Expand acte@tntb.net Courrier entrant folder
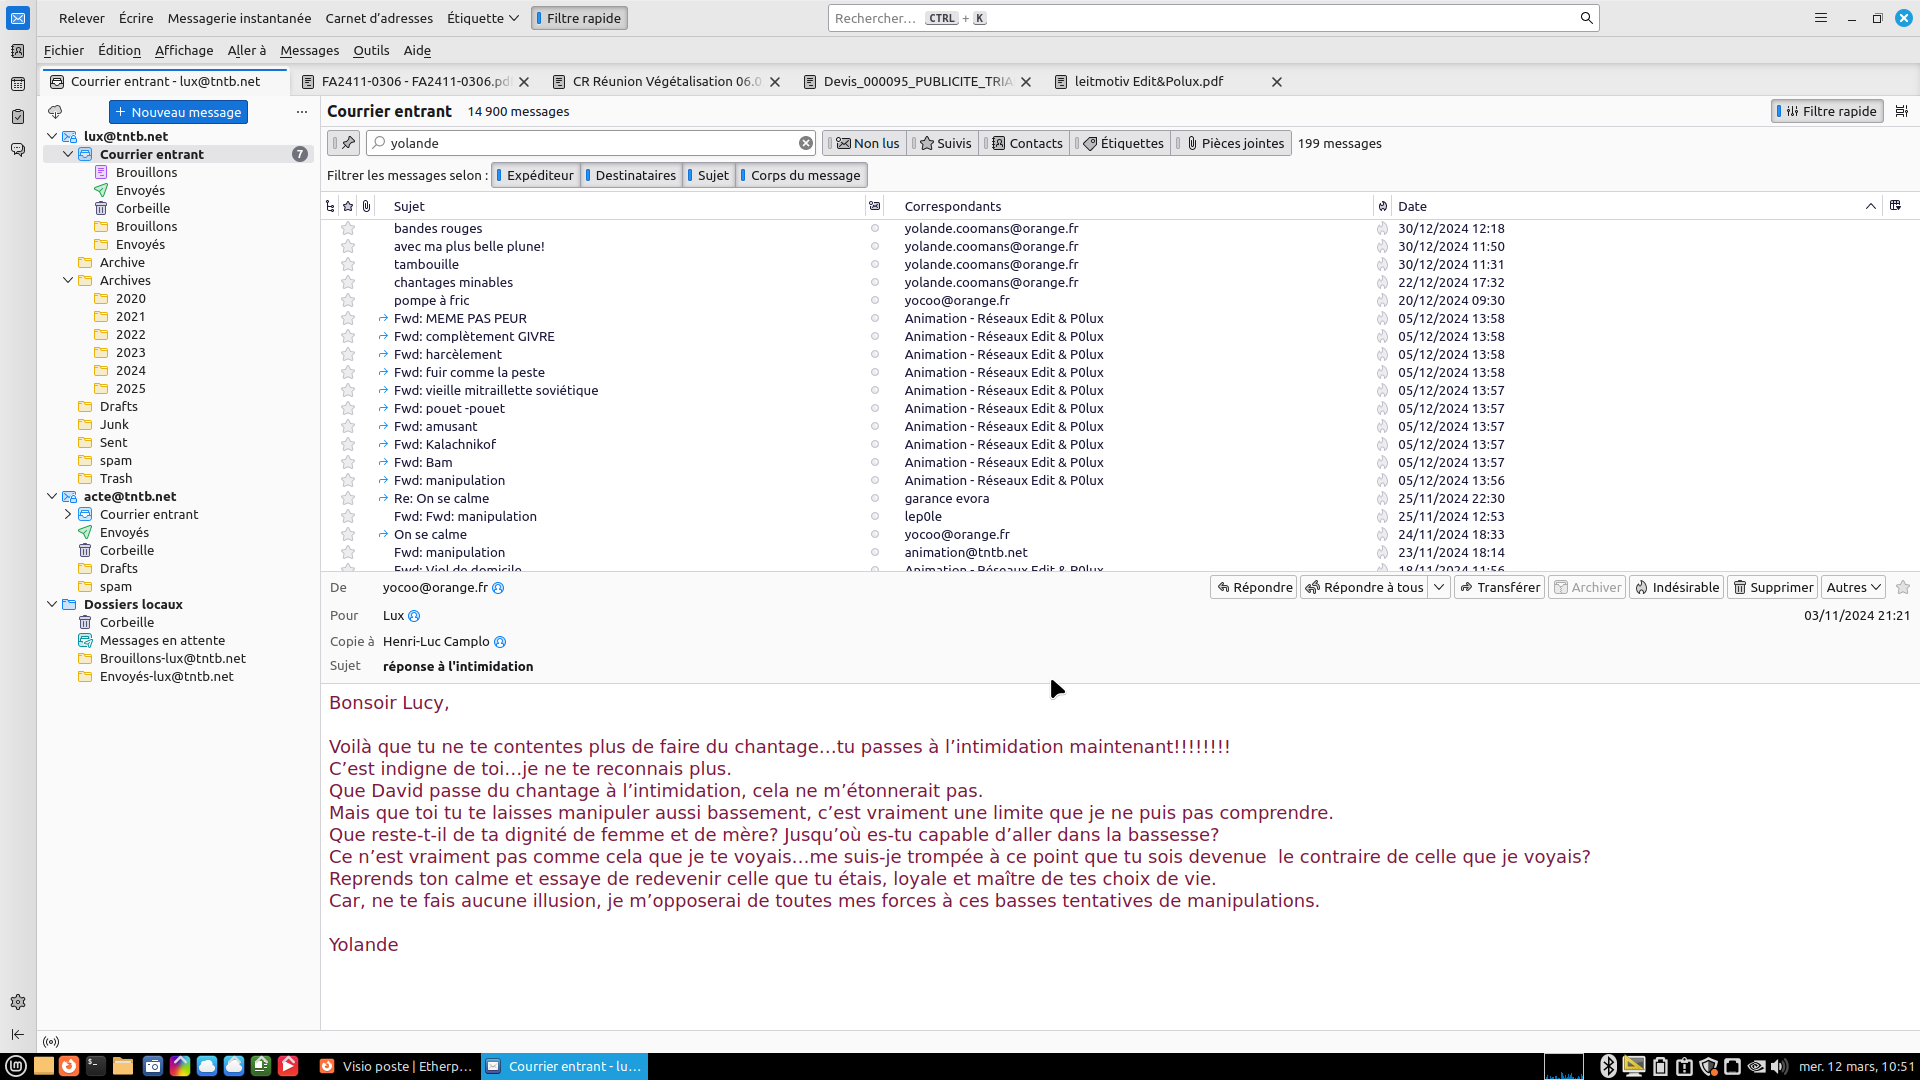The width and height of the screenshot is (1920, 1080). [x=68, y=514]
